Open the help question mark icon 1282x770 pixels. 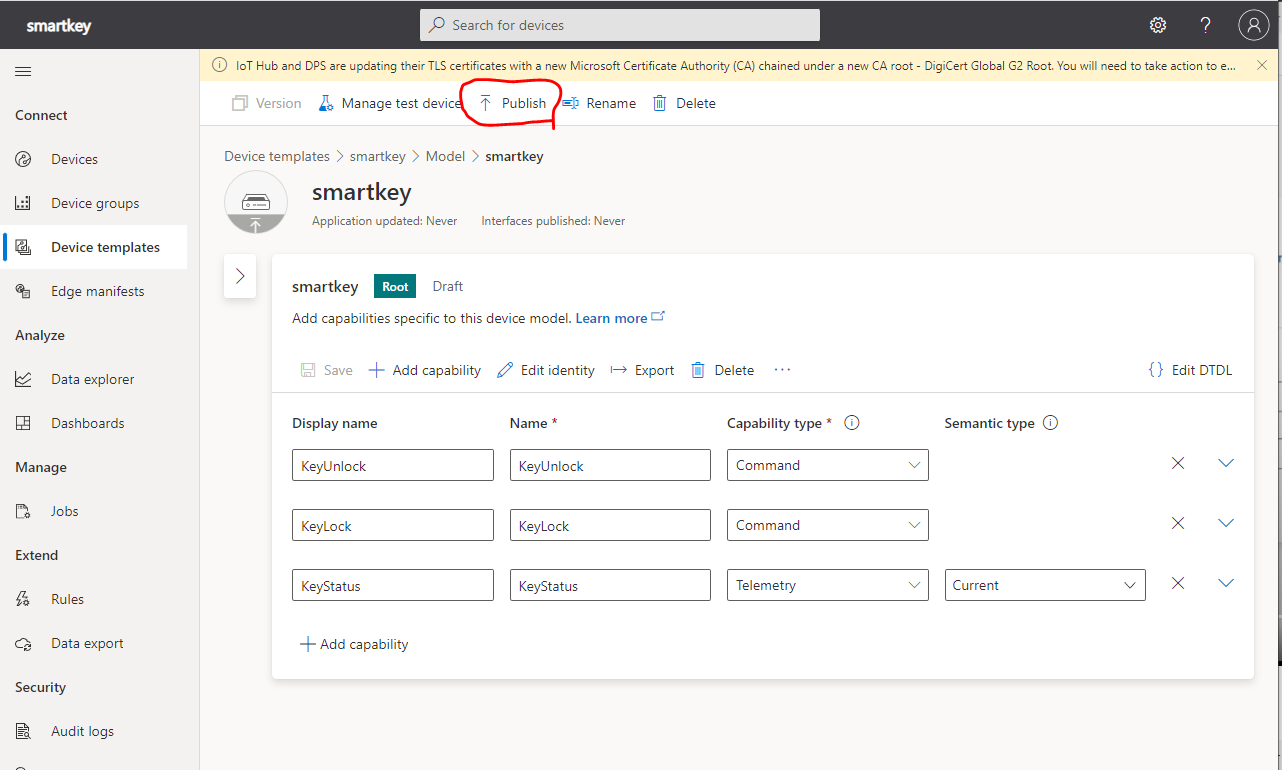(1206, 25)
